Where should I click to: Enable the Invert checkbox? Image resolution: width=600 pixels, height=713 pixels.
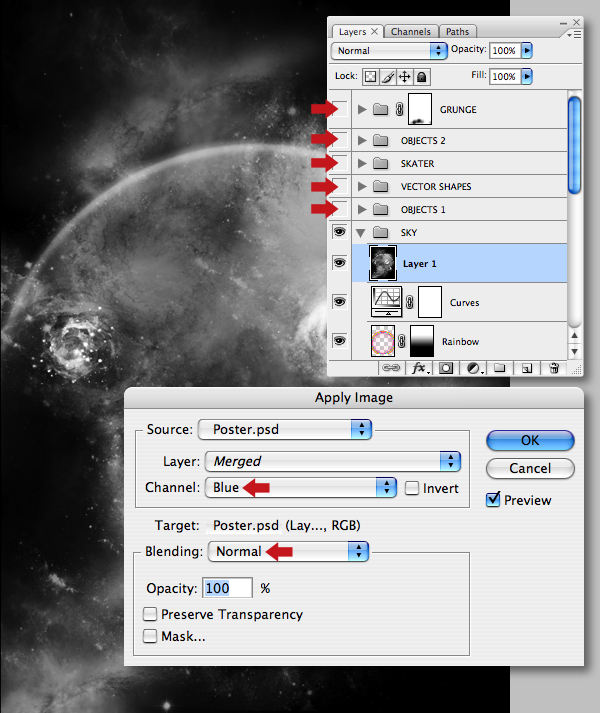pyautogui.click(x=412, y=488)
